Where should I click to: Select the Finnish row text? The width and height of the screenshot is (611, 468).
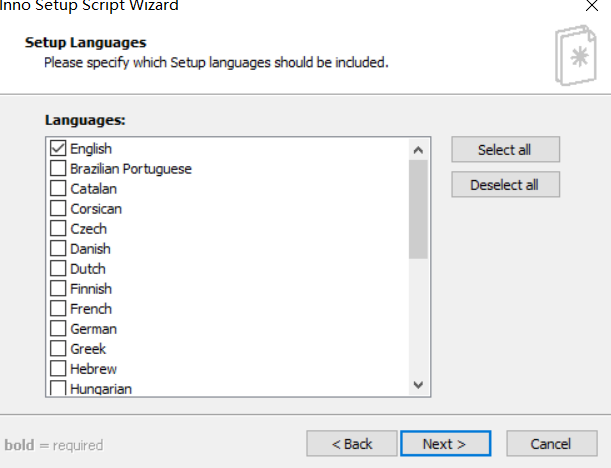(91, 289)
